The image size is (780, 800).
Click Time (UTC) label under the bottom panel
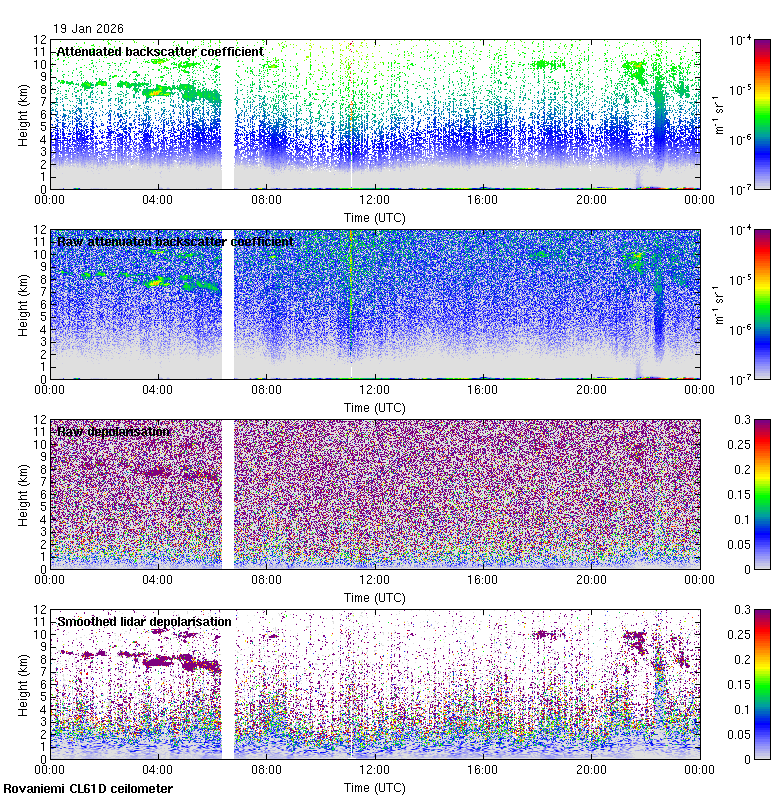(375, 788)
